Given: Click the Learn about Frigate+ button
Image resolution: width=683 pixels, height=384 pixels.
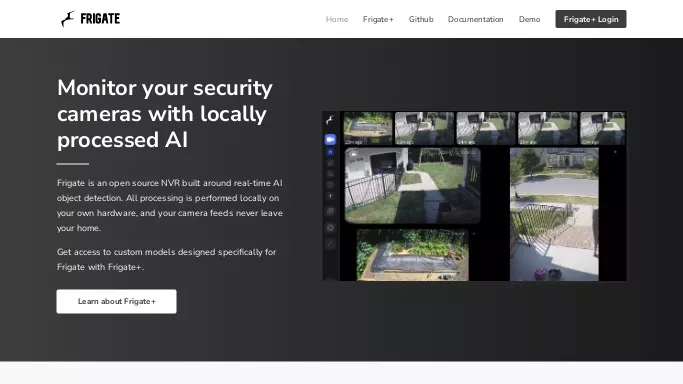Looking at the screenshot, I should coord(116,301).
